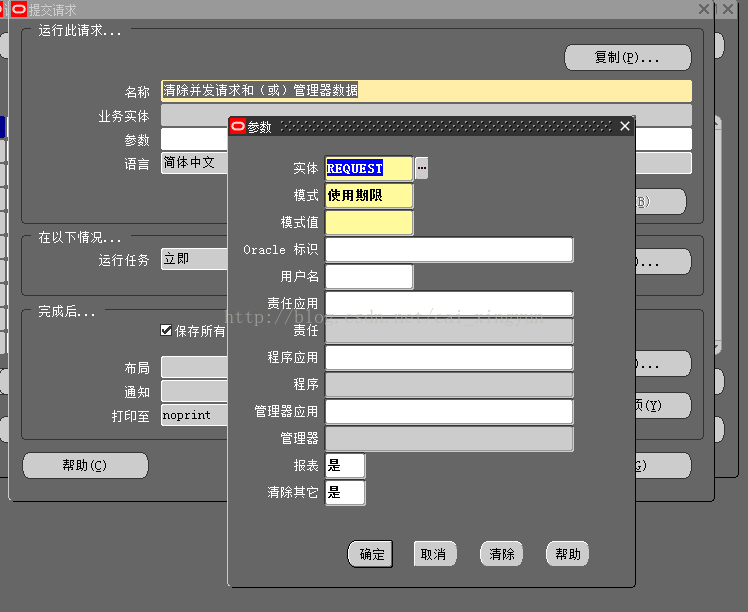Viewport: 748px width, 612px height.
Task: Confirm the parameters with 确定
Action: click(x=370, y=554)
